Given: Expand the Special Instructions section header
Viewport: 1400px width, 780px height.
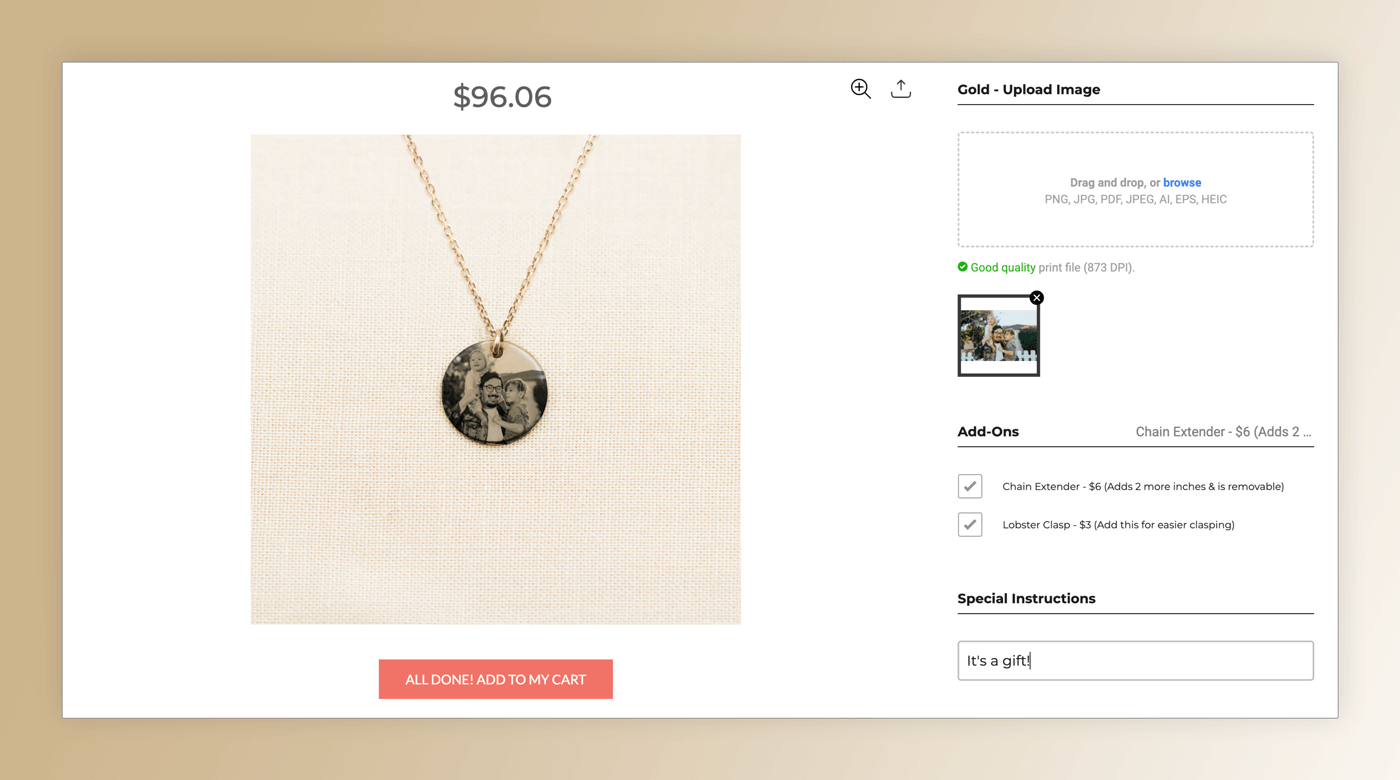Looking at the screenshot, I should point(1026,598).
